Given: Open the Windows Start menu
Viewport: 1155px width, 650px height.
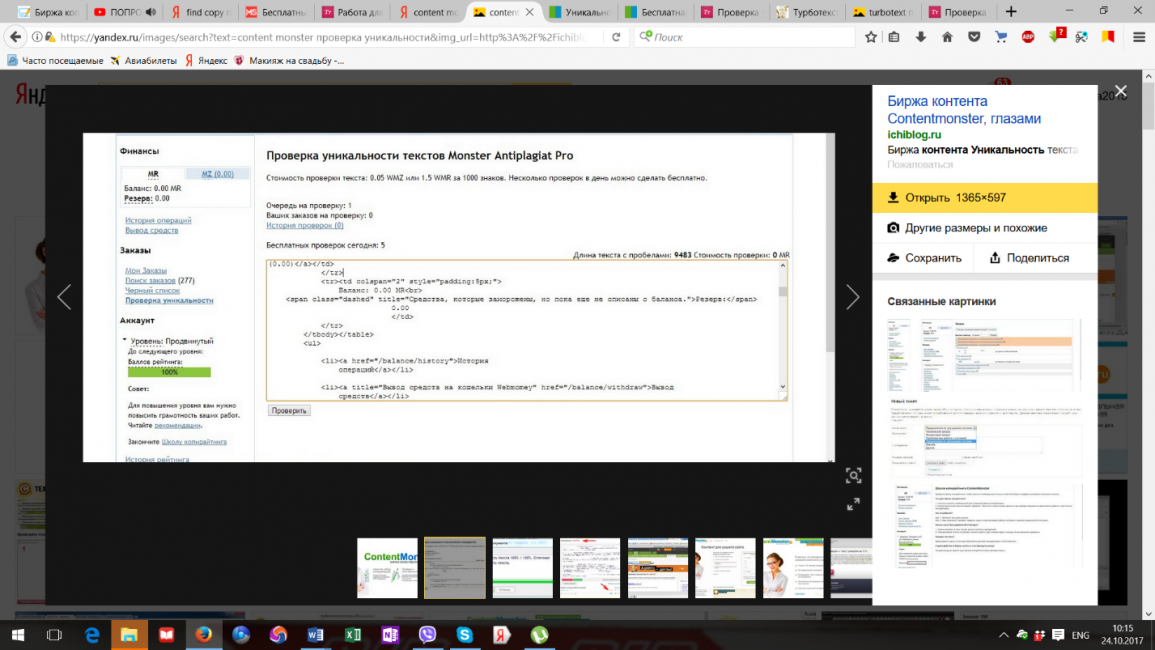Looking at the screenshot, I should (18, 635).
